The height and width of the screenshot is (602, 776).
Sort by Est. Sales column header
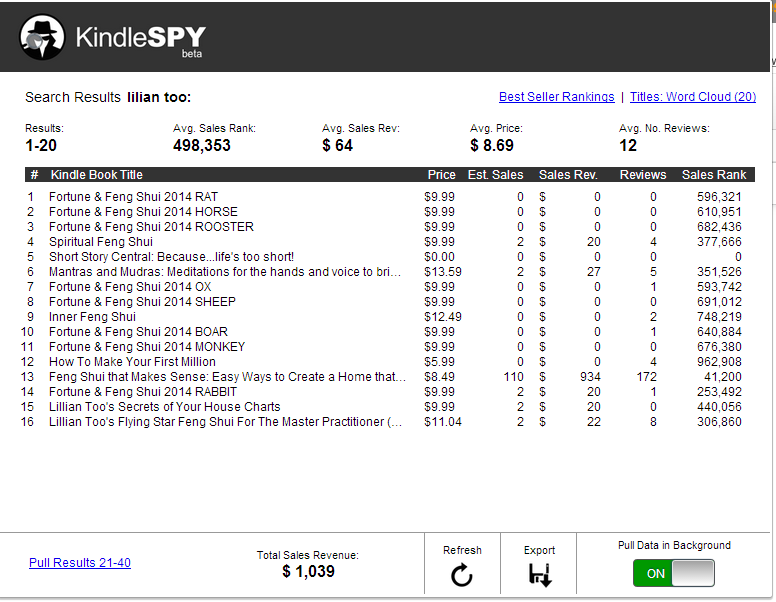pyautogui.click(x=495, y=175)
